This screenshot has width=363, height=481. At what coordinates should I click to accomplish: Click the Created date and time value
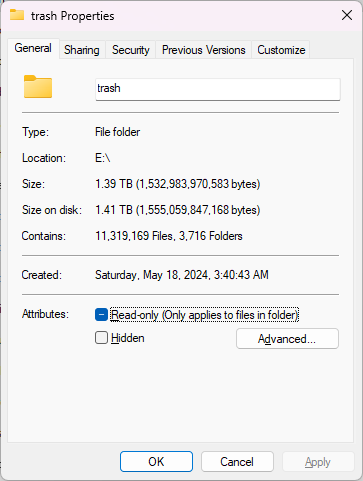click(182, 275)
